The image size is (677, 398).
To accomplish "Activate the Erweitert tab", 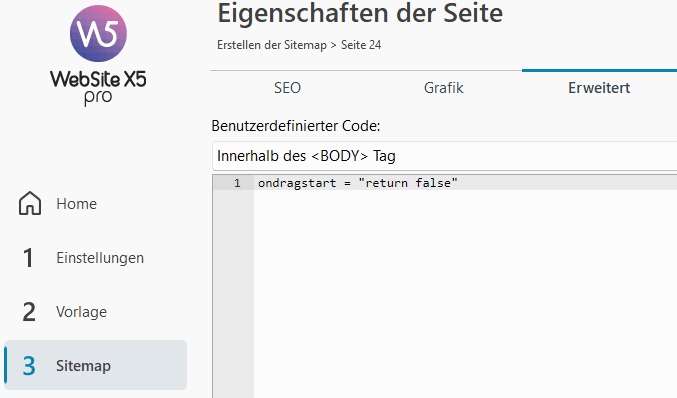I will coord(599,88).
